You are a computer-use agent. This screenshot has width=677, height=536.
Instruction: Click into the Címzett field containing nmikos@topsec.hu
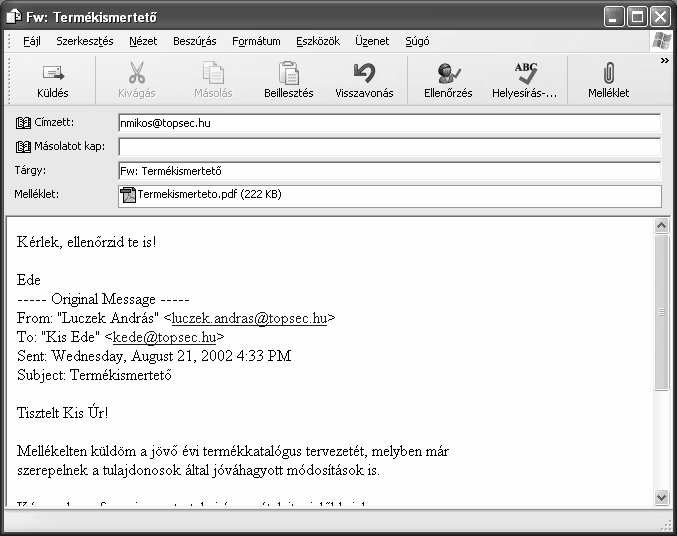[389, 123]
